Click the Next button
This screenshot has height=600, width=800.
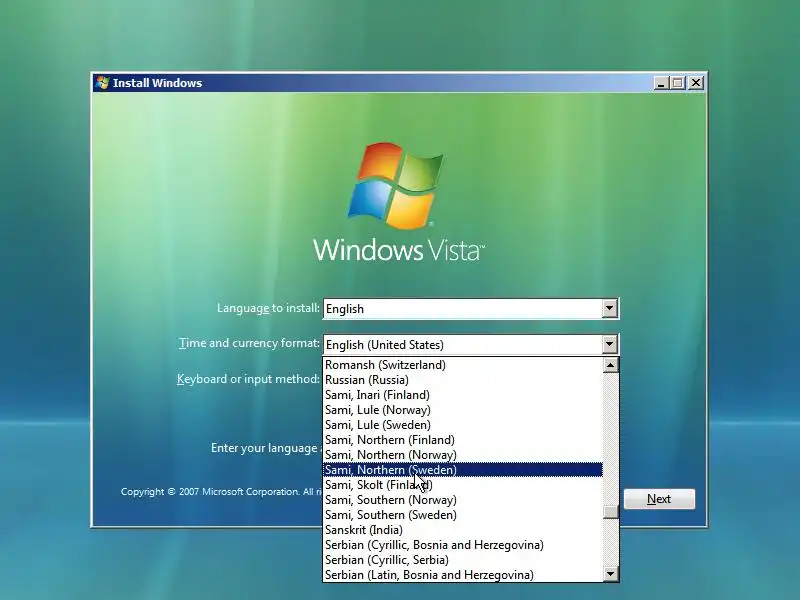pos(659,499)
